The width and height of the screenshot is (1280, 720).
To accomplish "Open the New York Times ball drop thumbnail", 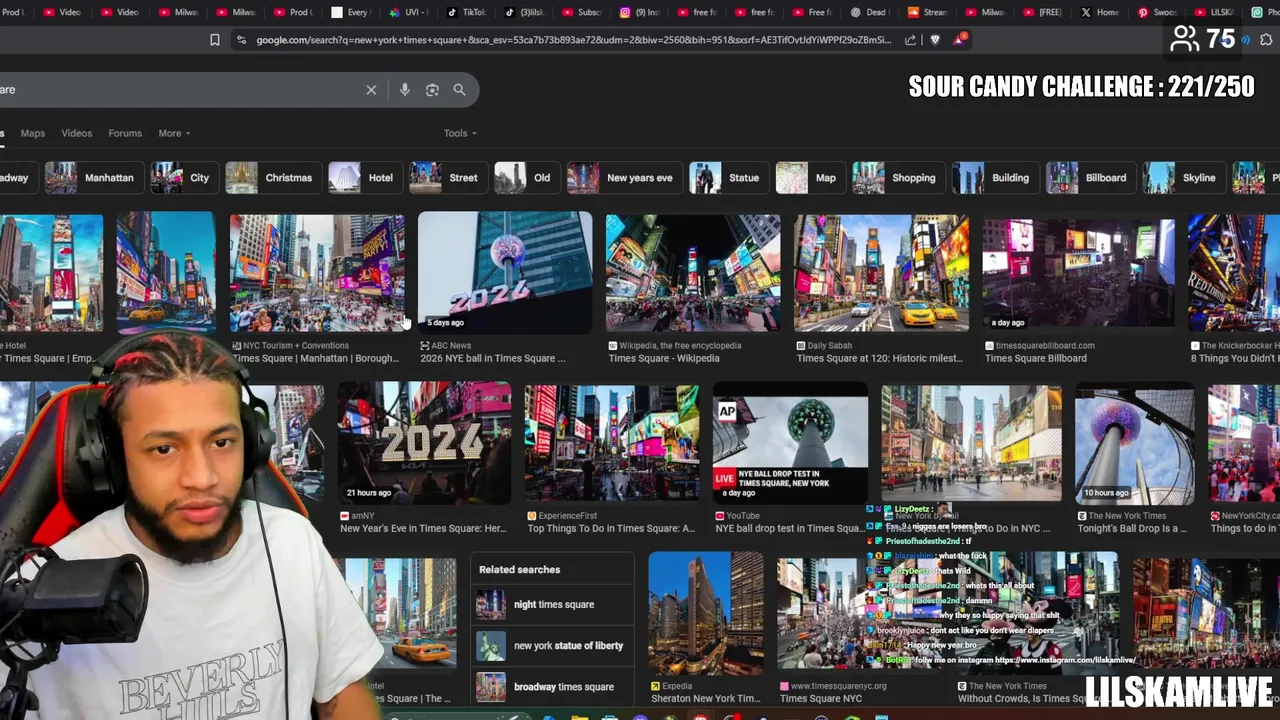I will [x=1135, y=443].
